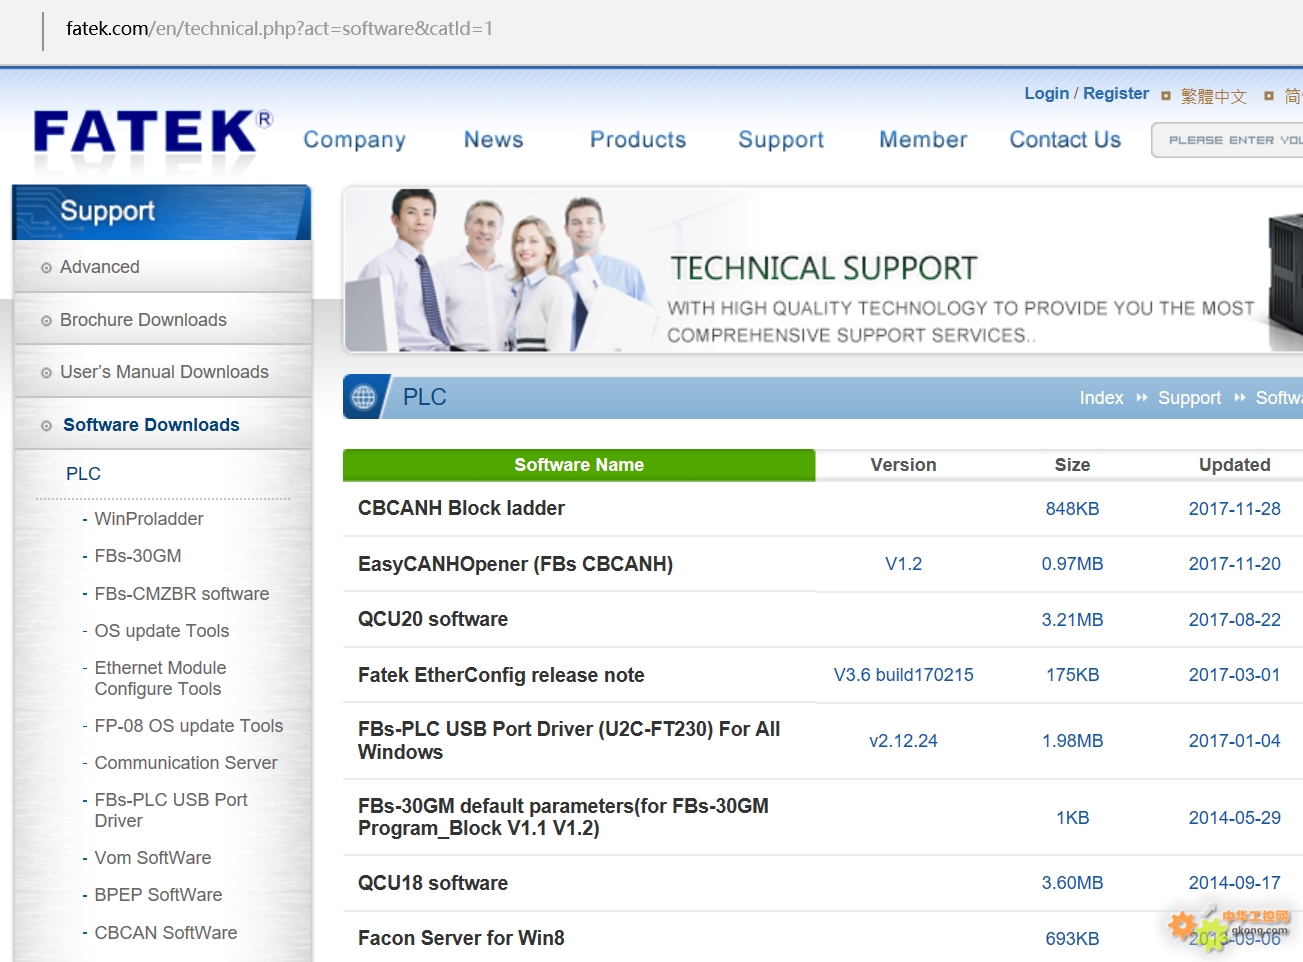Open FBs-30GM default parameters entry
The width and height of the screenshot is (1303, 962).
click(x=563, y=817)
